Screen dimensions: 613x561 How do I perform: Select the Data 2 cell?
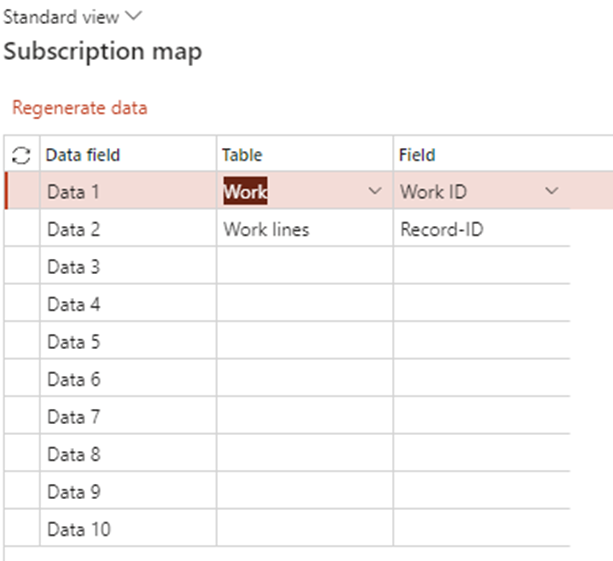pos(128,229)
